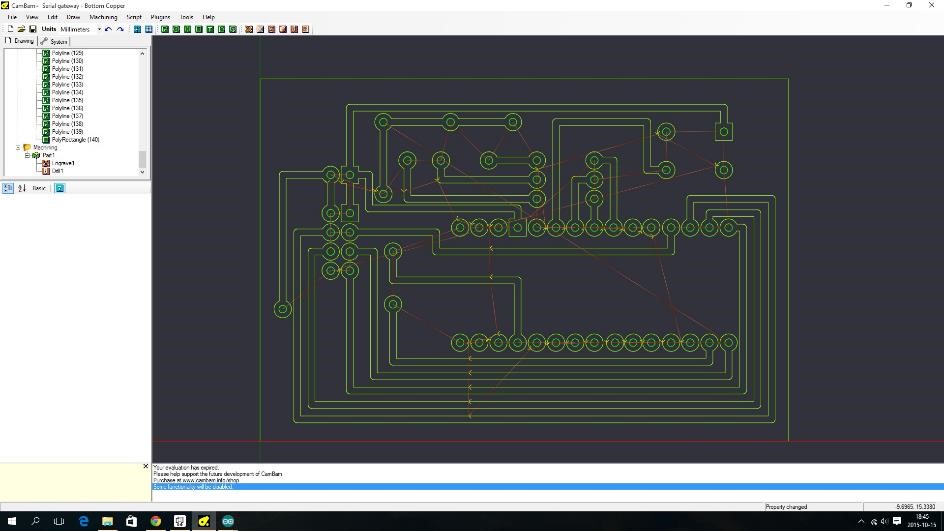The width and height of the screenshot is (944, 531).
Task: Click cursor coordinates in status bar
Action: [916, 507]
